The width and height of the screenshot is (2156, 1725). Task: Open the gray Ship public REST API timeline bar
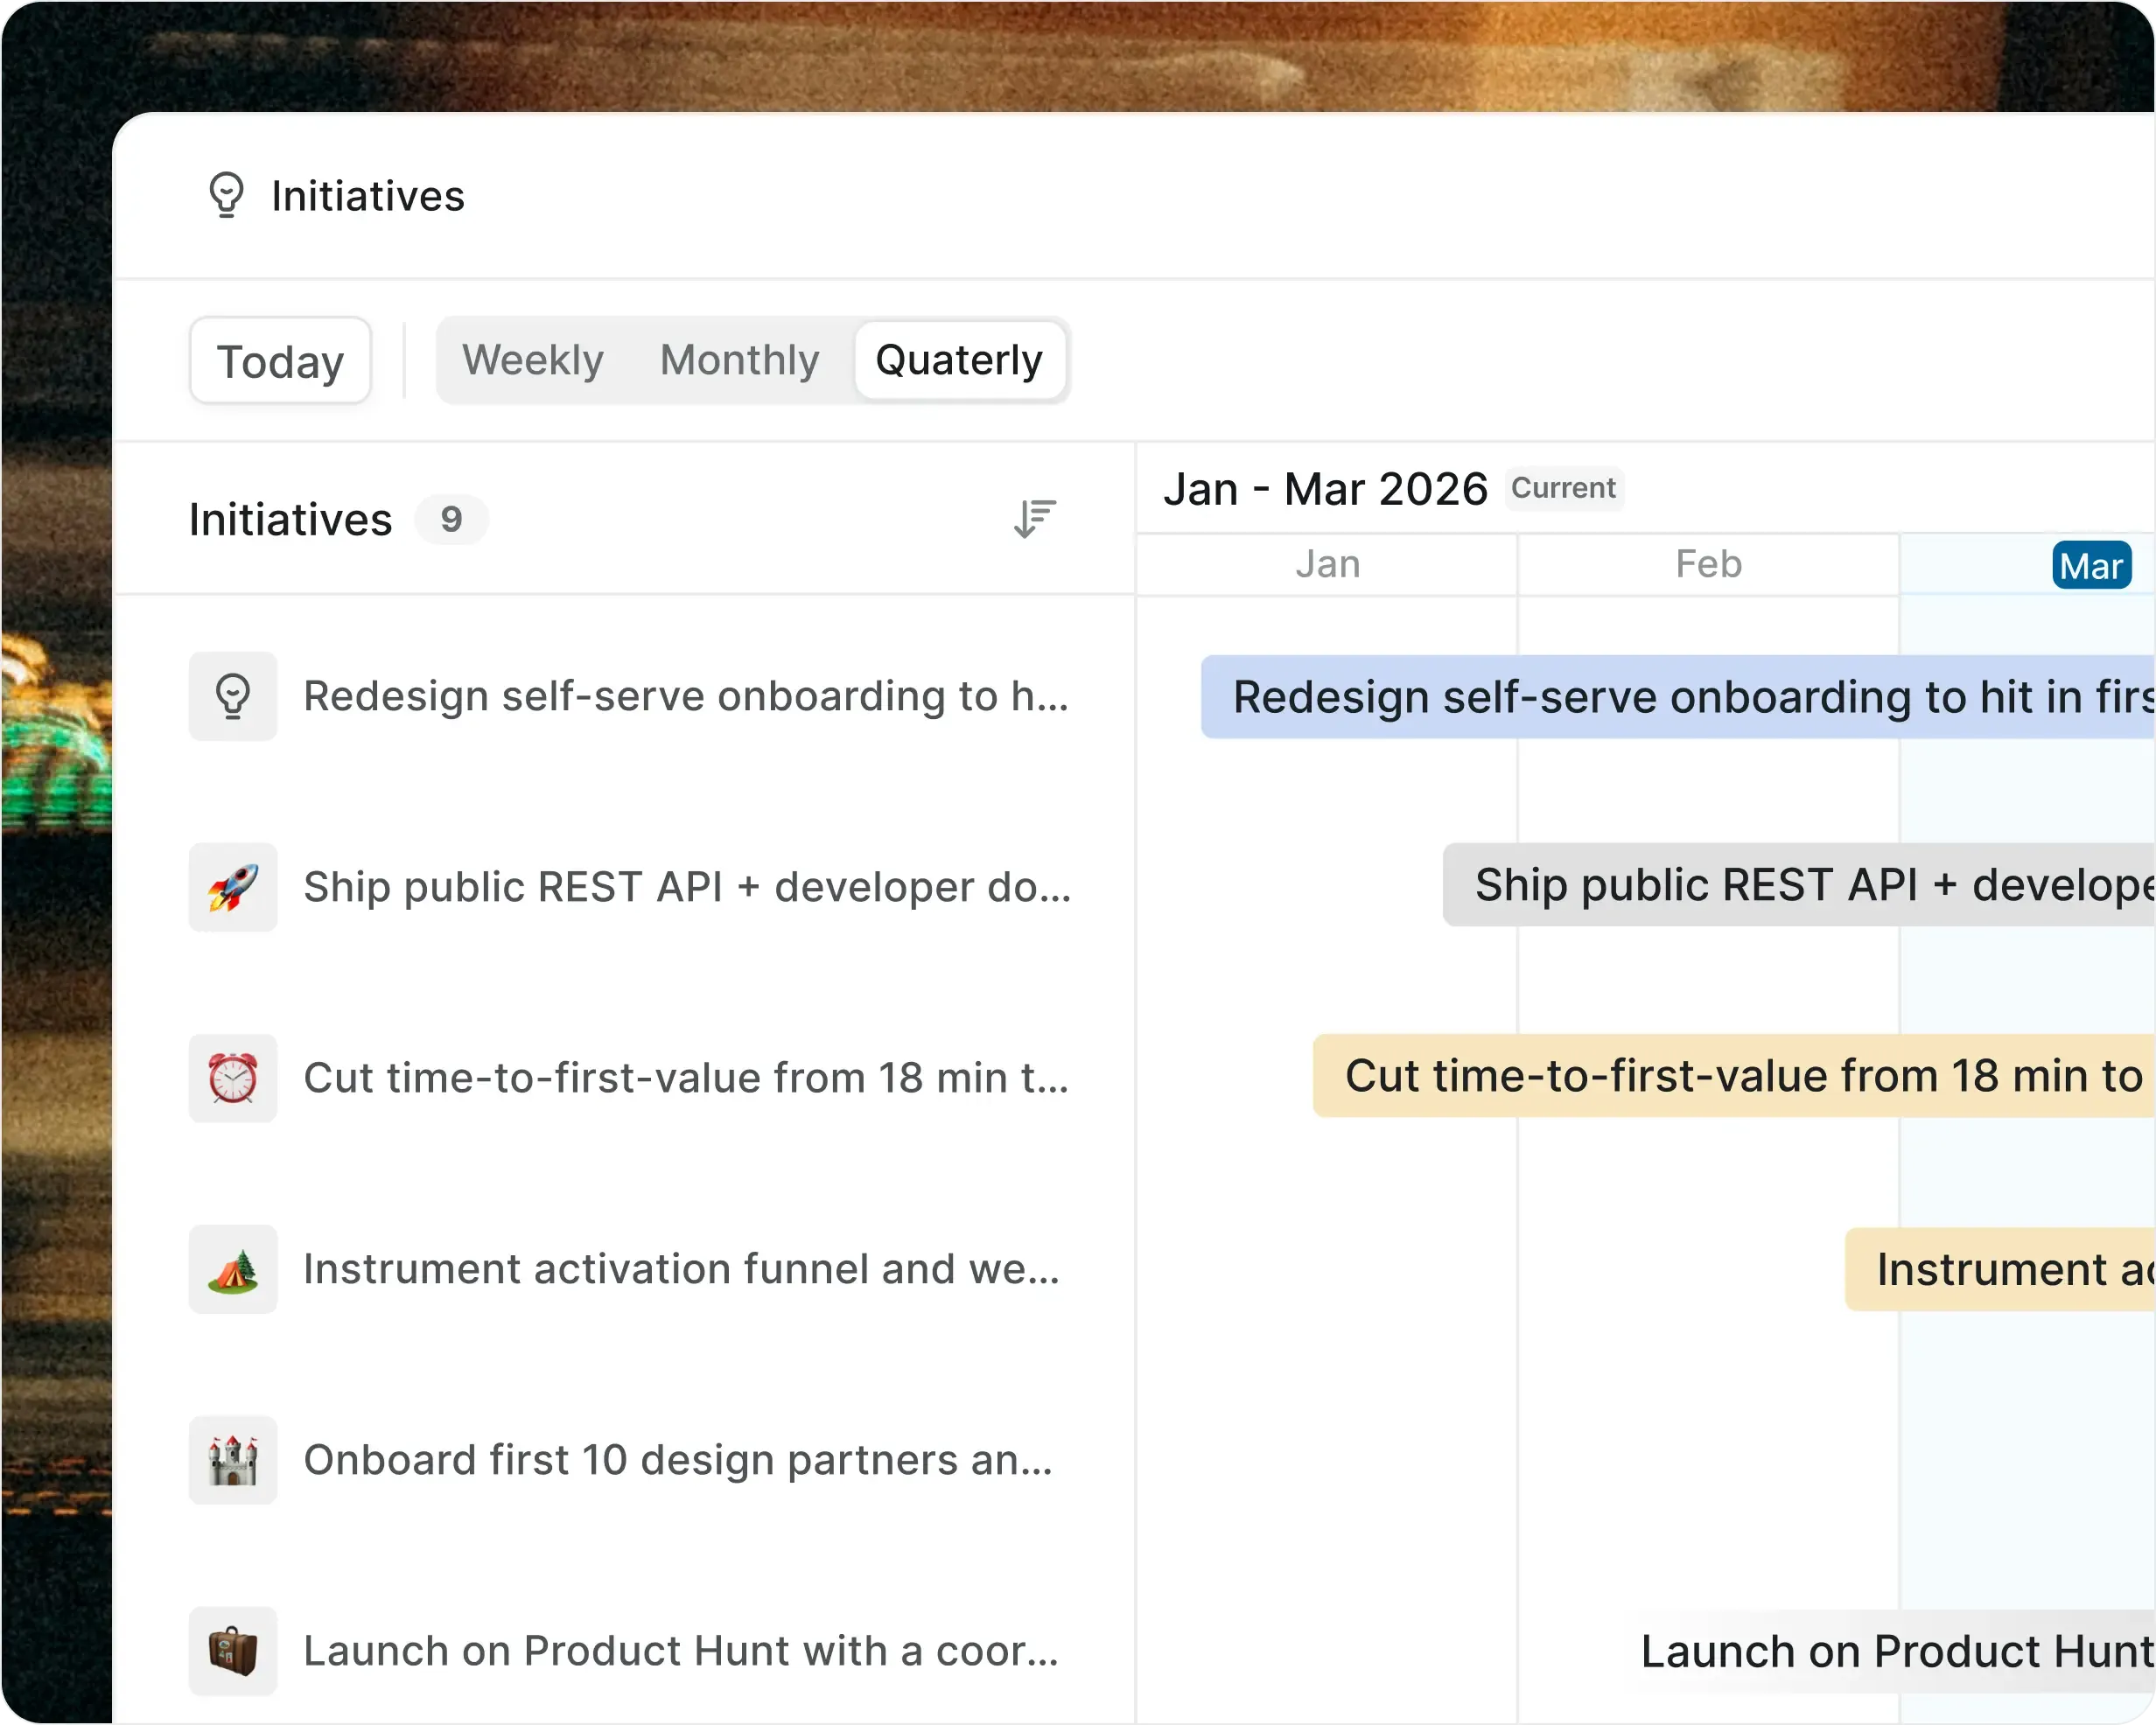[x=1799, y=885]
